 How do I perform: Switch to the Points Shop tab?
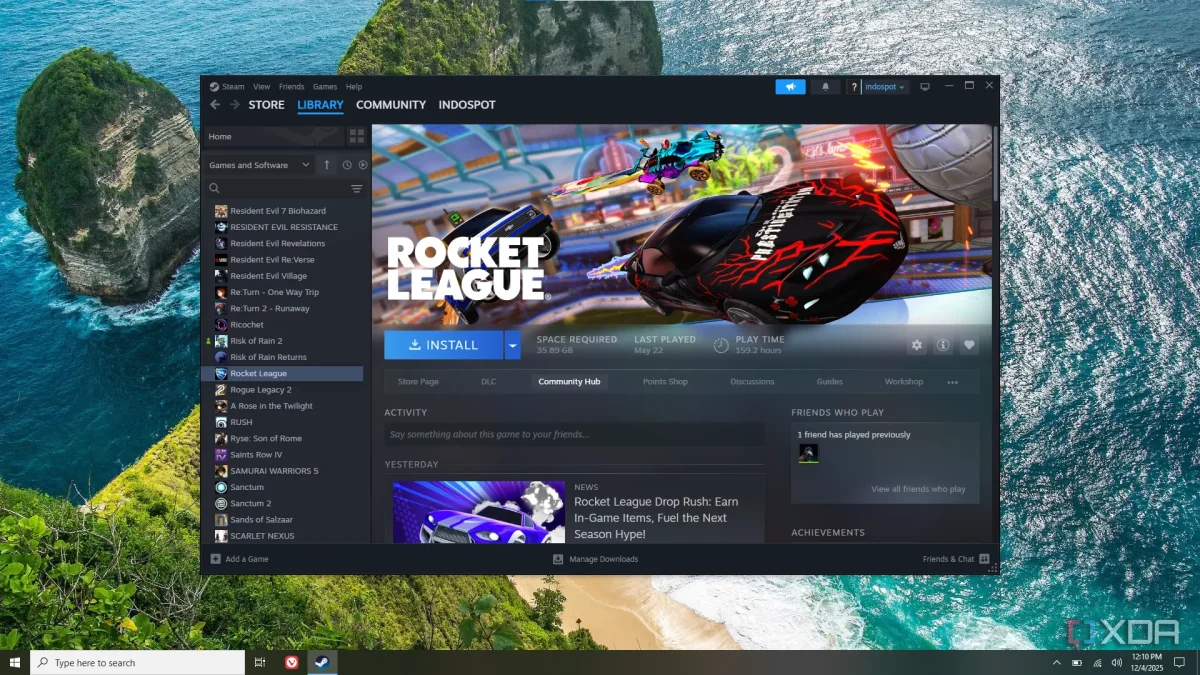(x=664, y=381)
